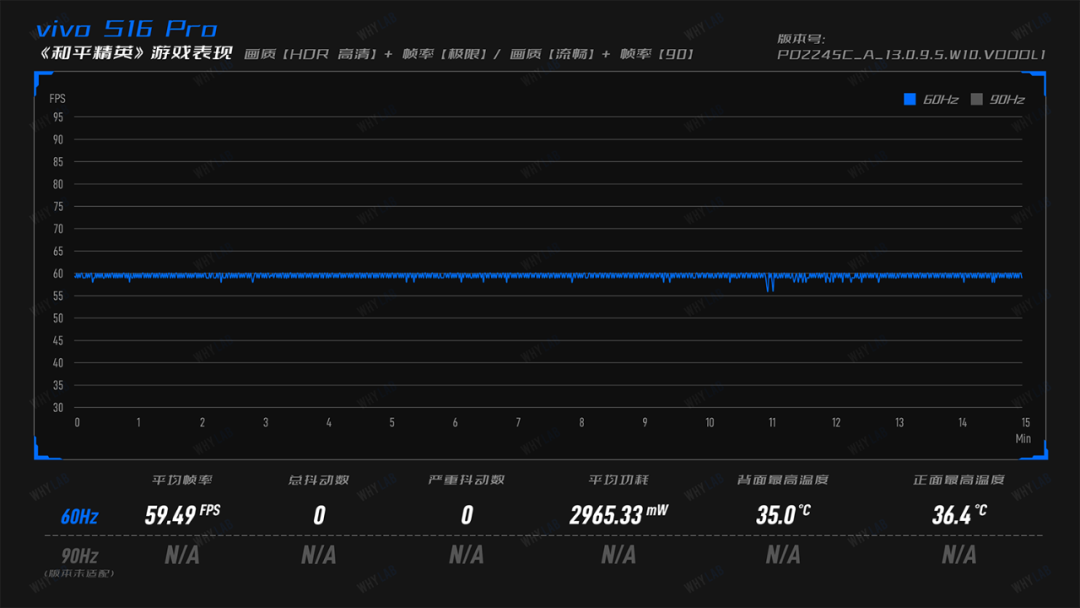Click minute 9 on the time axis
The image size is (1080, 608).
click(645, 423)
